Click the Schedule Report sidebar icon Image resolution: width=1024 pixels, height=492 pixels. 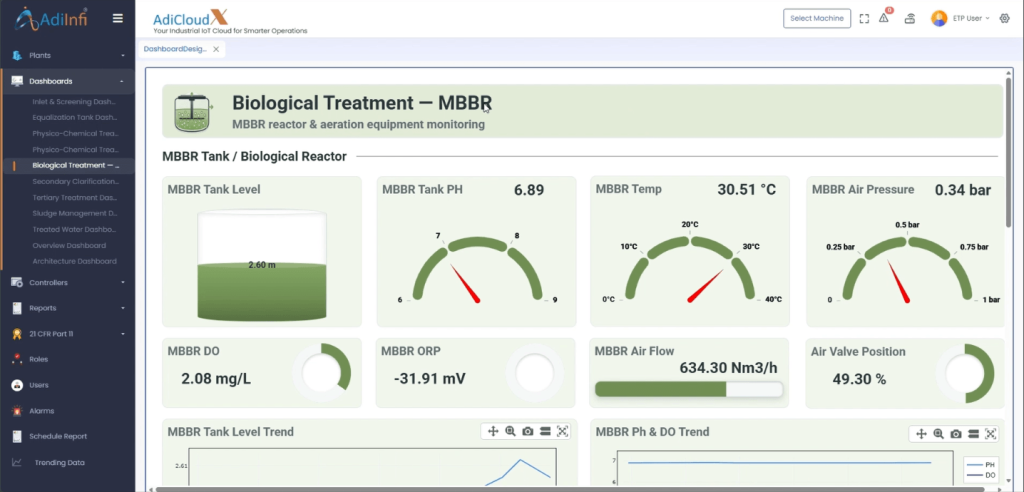[x=17, y=436]
